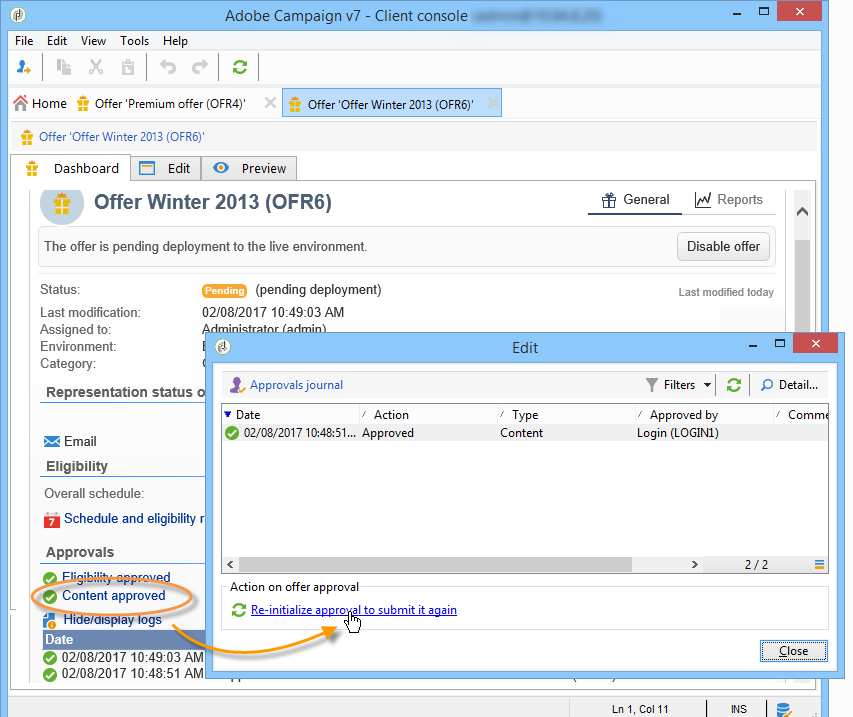Click the Redo arrow icon

point(200,67)
